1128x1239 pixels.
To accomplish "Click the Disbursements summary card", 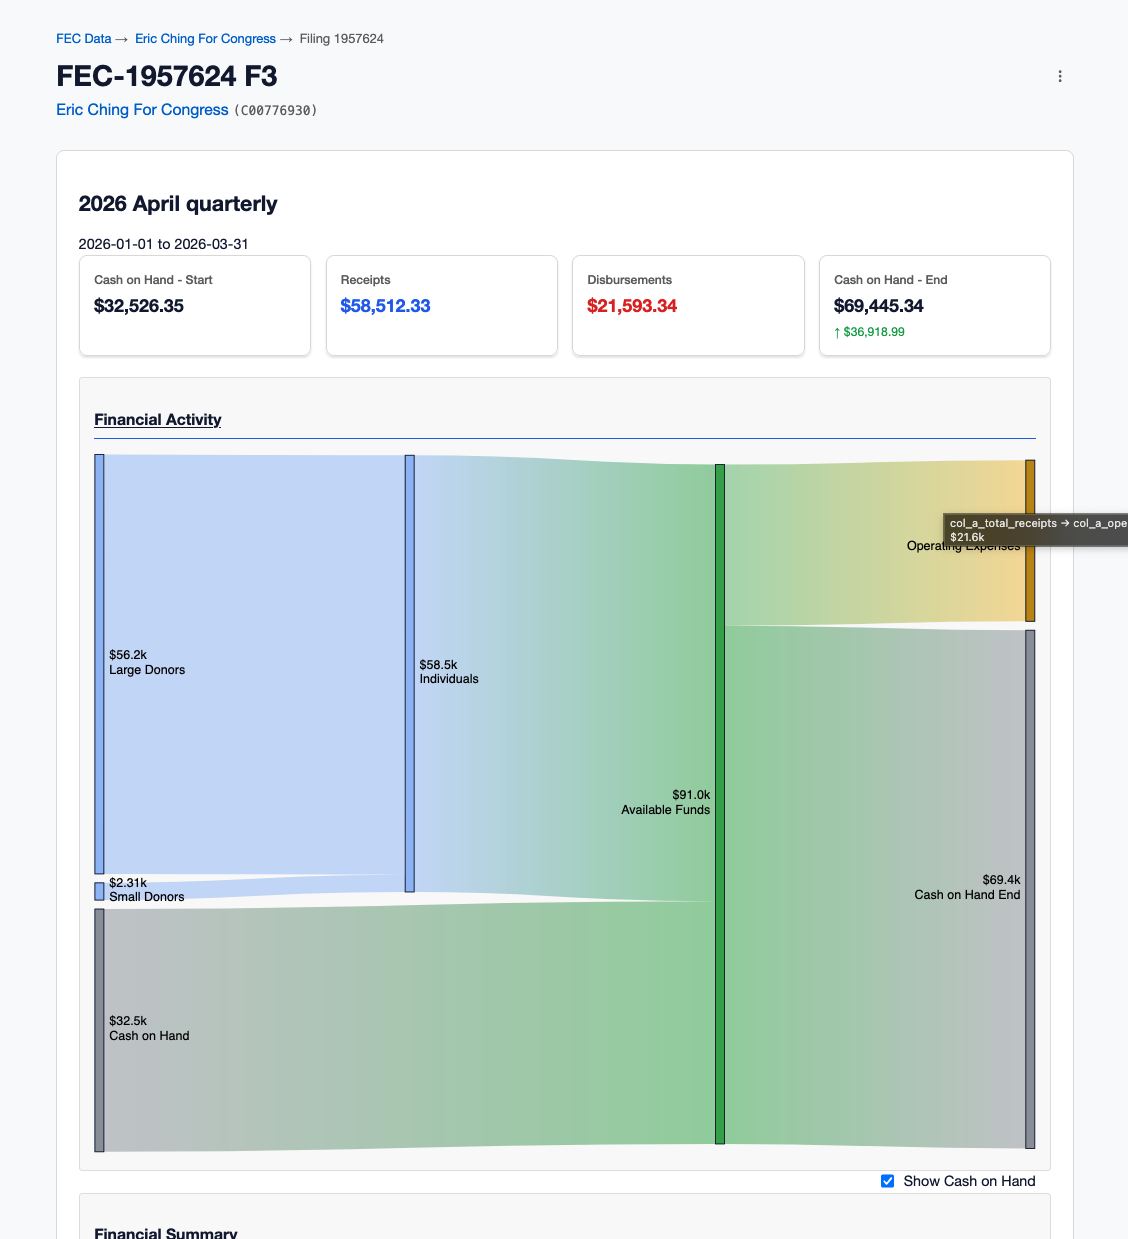I will pos(688,305).
